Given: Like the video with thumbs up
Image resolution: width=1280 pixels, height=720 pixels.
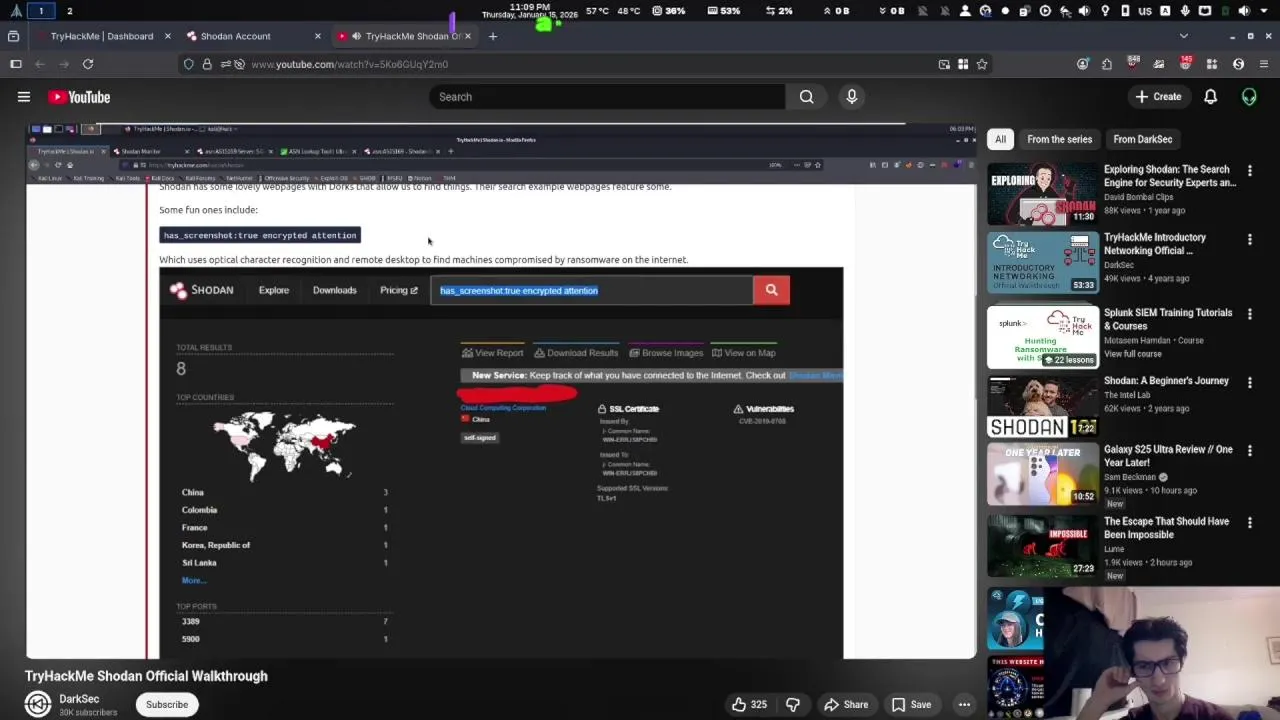Looking at the screenshot, I should [749, 704].
